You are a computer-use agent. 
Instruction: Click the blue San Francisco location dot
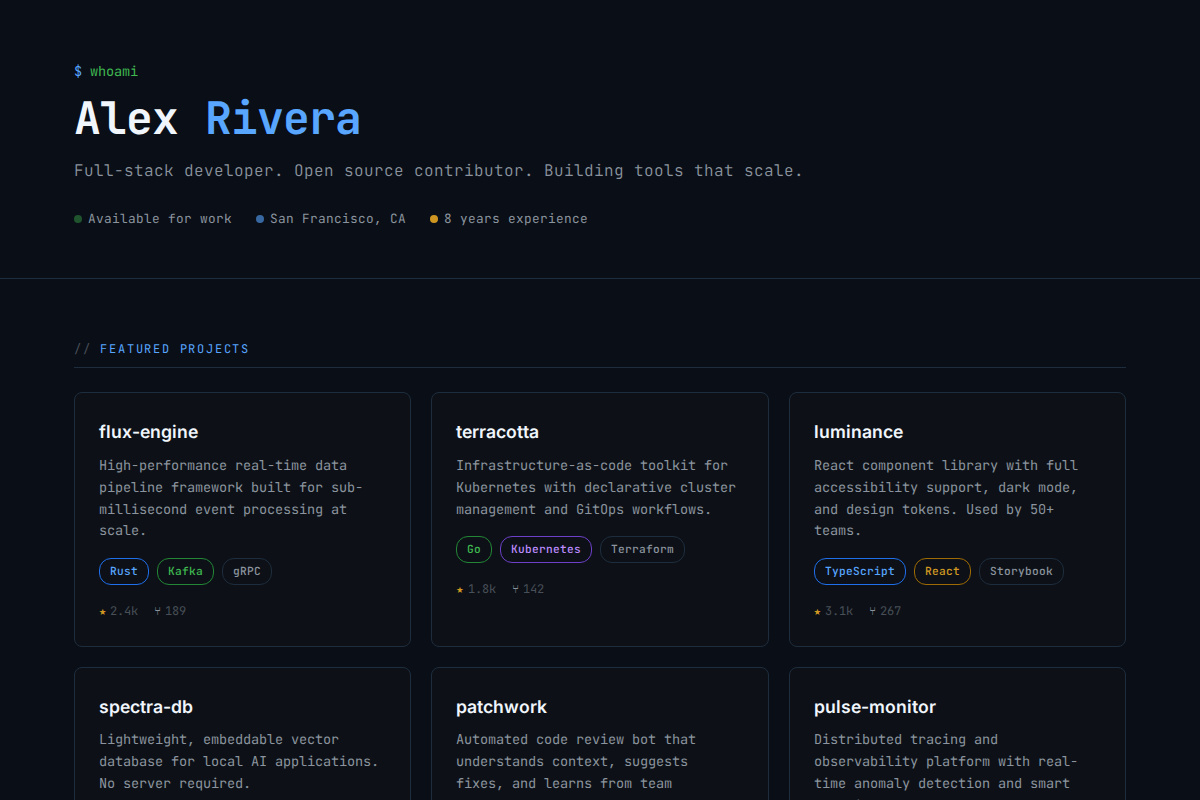pos(260,219)
